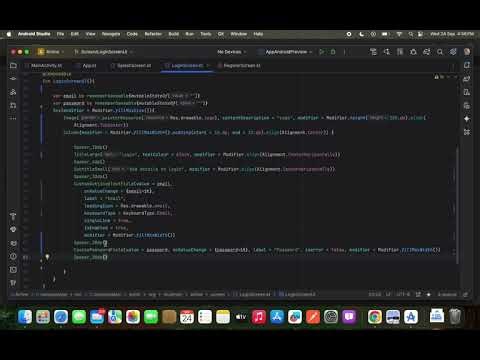Expand the Anime project dropdown
Image resolution: width=480 pixels, height=360 pixels.
(x=51, y=52)
